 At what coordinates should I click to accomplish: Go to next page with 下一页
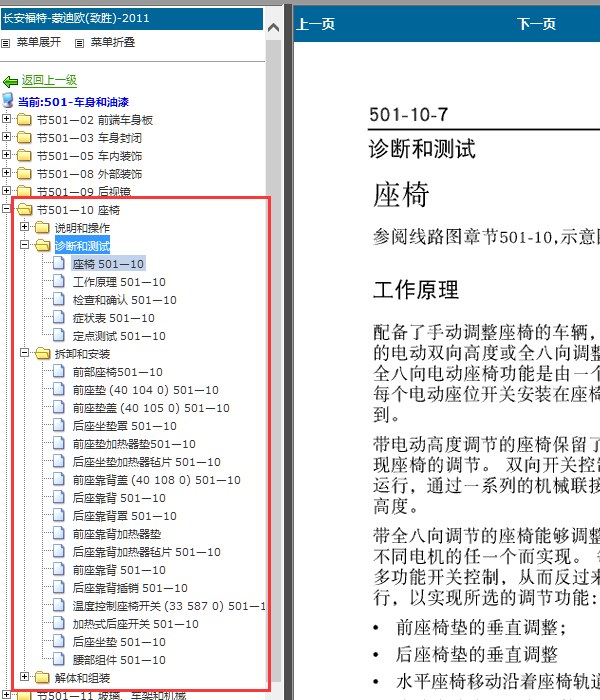(x=536, y=24)
